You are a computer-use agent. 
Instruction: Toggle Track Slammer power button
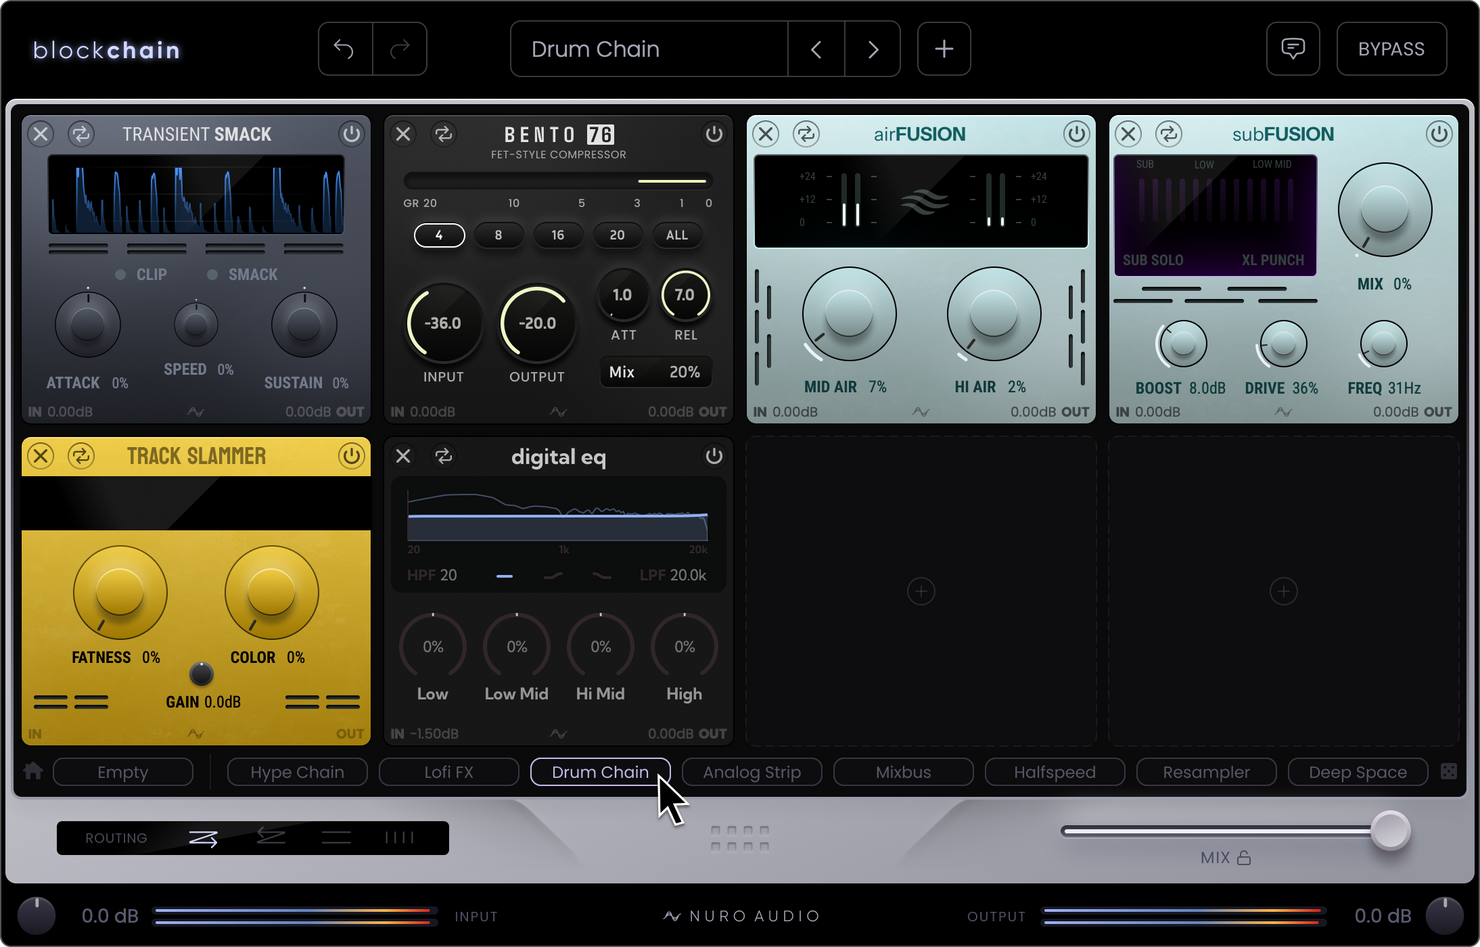(x=351, y=456)
